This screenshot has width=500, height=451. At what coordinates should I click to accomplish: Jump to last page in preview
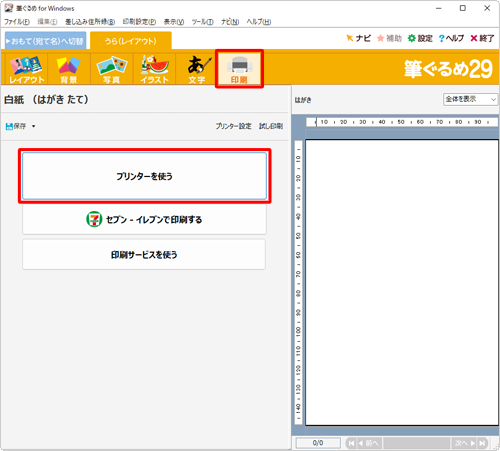click(482, 443)
